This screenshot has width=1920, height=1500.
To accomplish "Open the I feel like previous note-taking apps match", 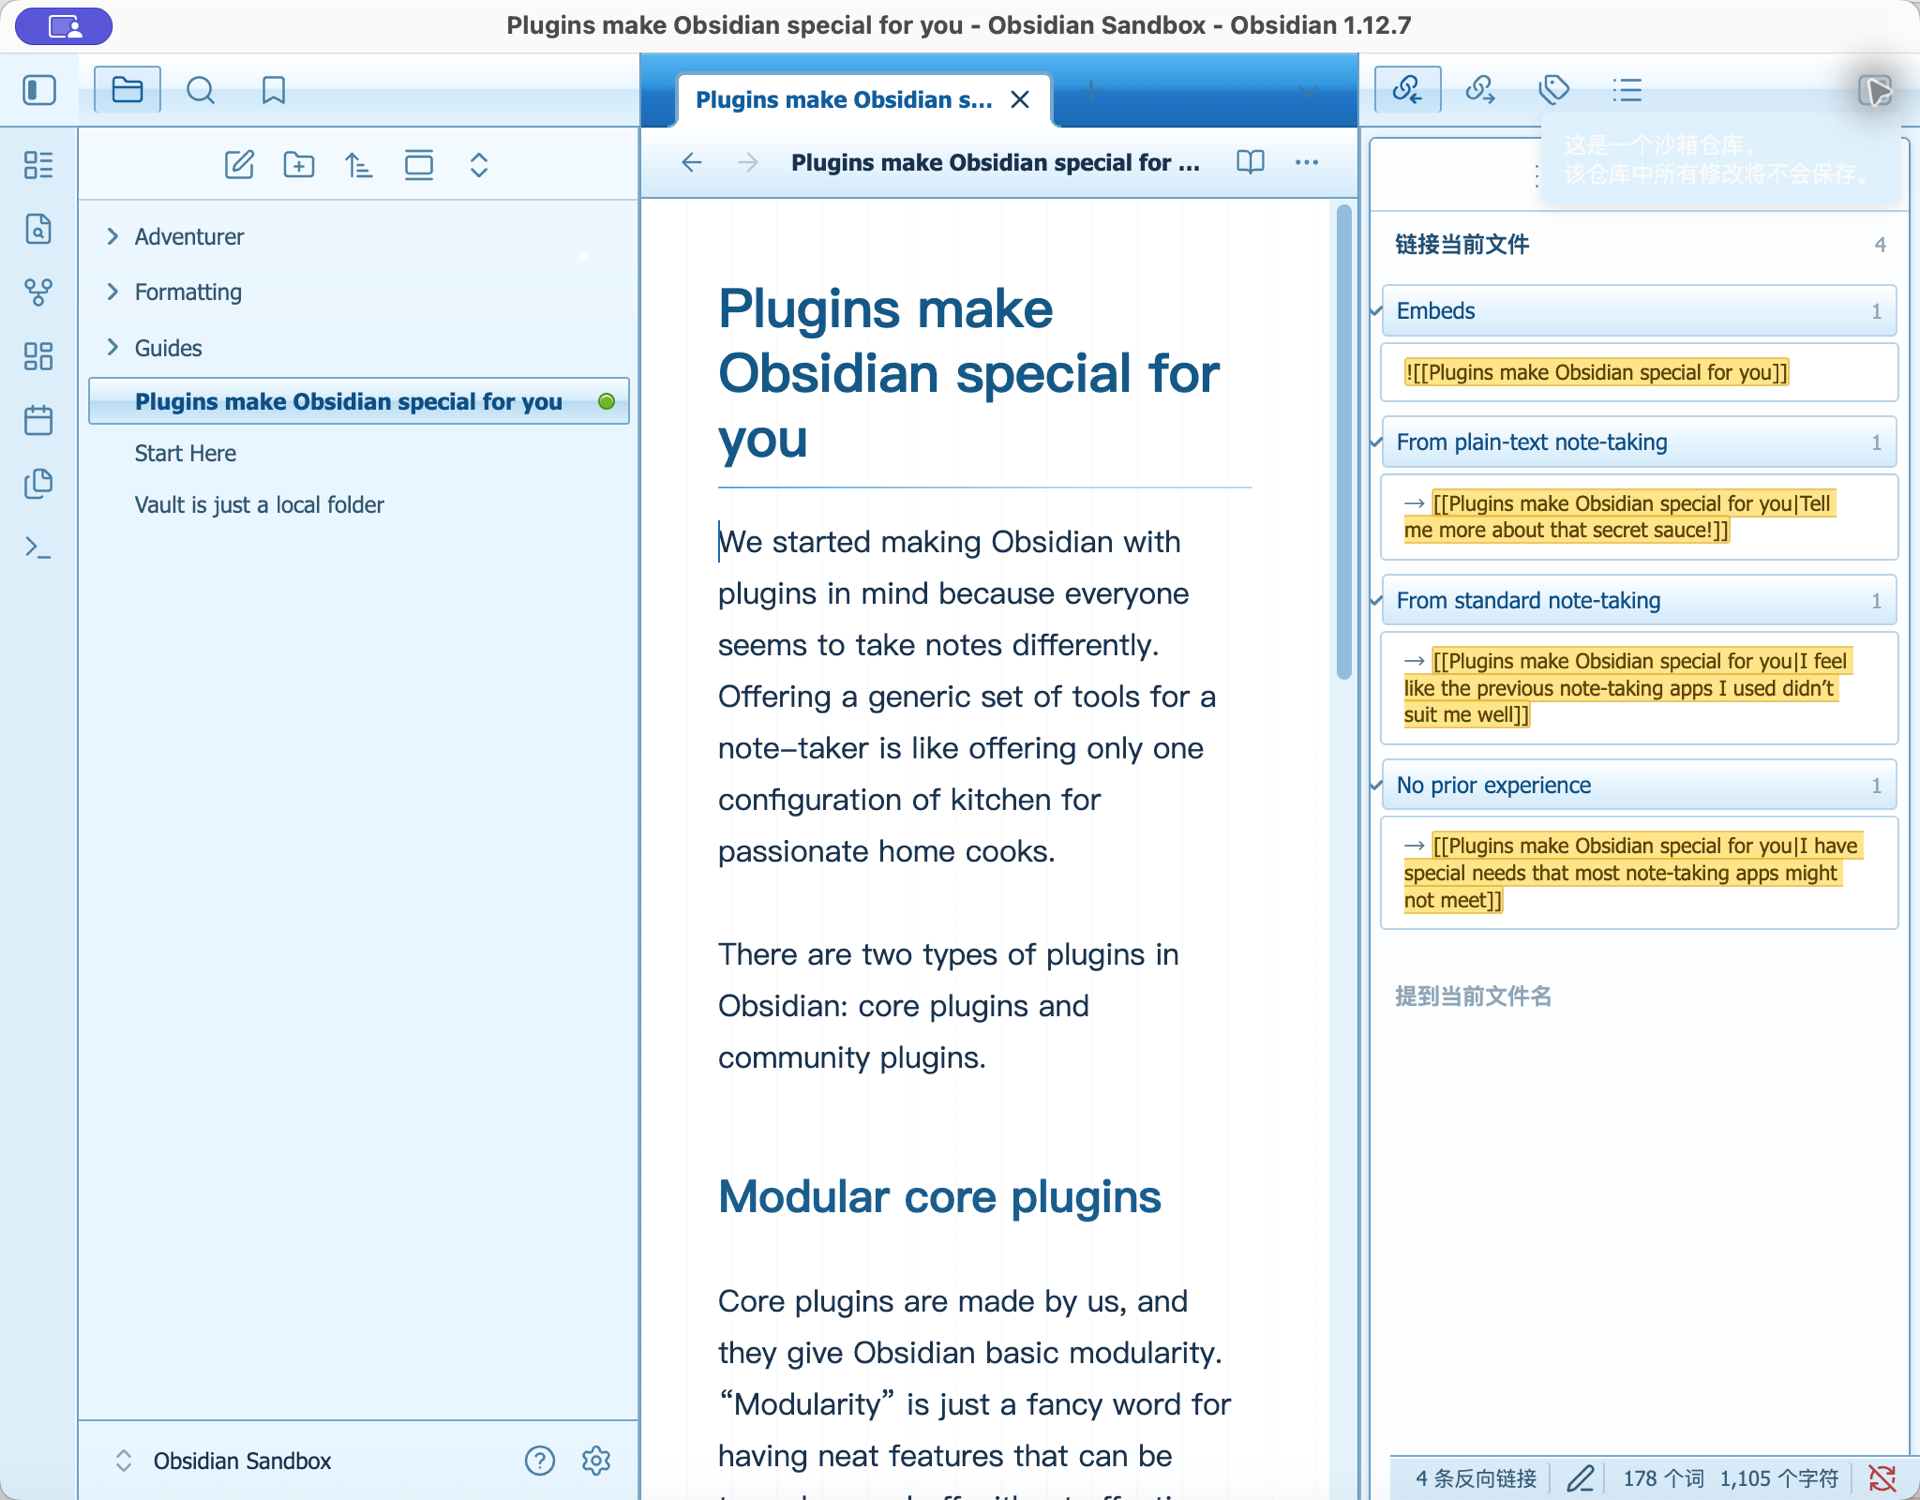I will 1639,688.
